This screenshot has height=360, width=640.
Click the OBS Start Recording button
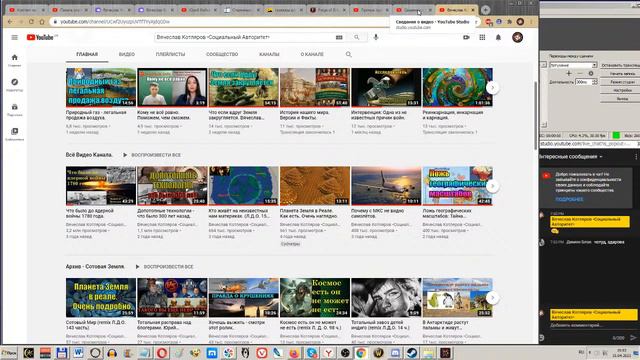pyautogui.click(x=620, y=73)
